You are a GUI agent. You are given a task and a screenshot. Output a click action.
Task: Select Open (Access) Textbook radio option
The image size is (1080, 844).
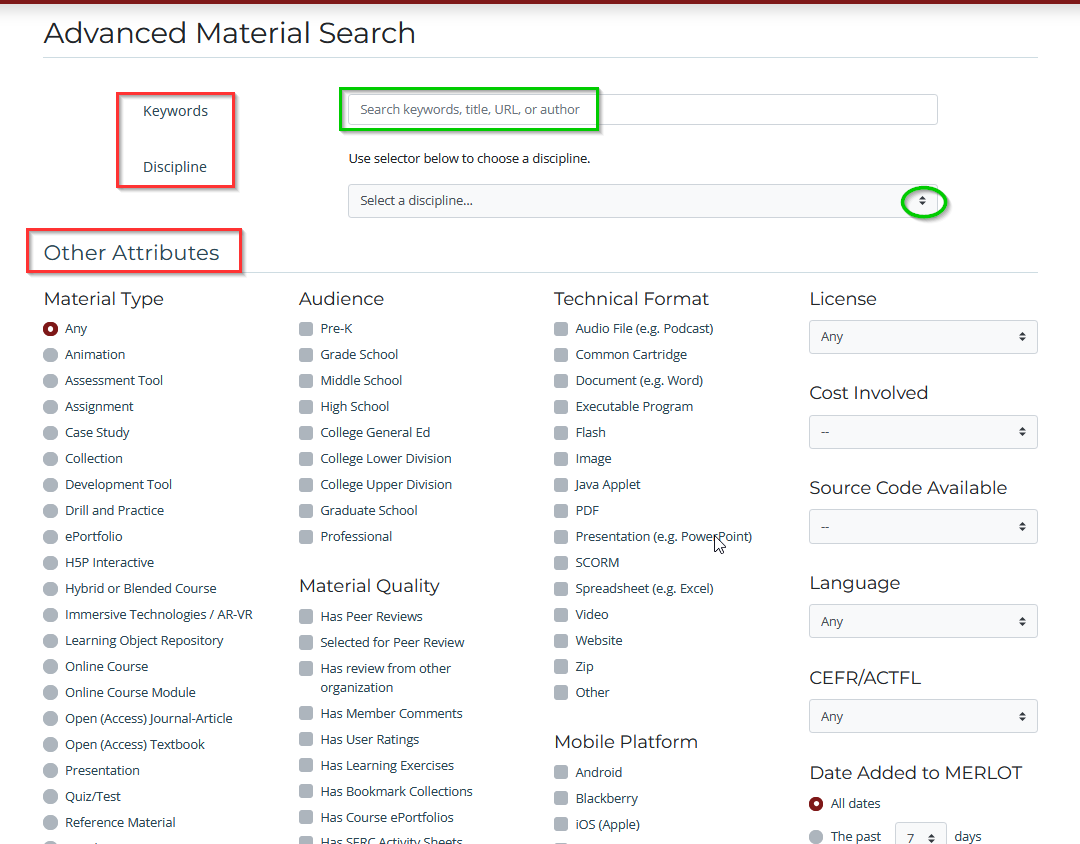coord(51,745)
